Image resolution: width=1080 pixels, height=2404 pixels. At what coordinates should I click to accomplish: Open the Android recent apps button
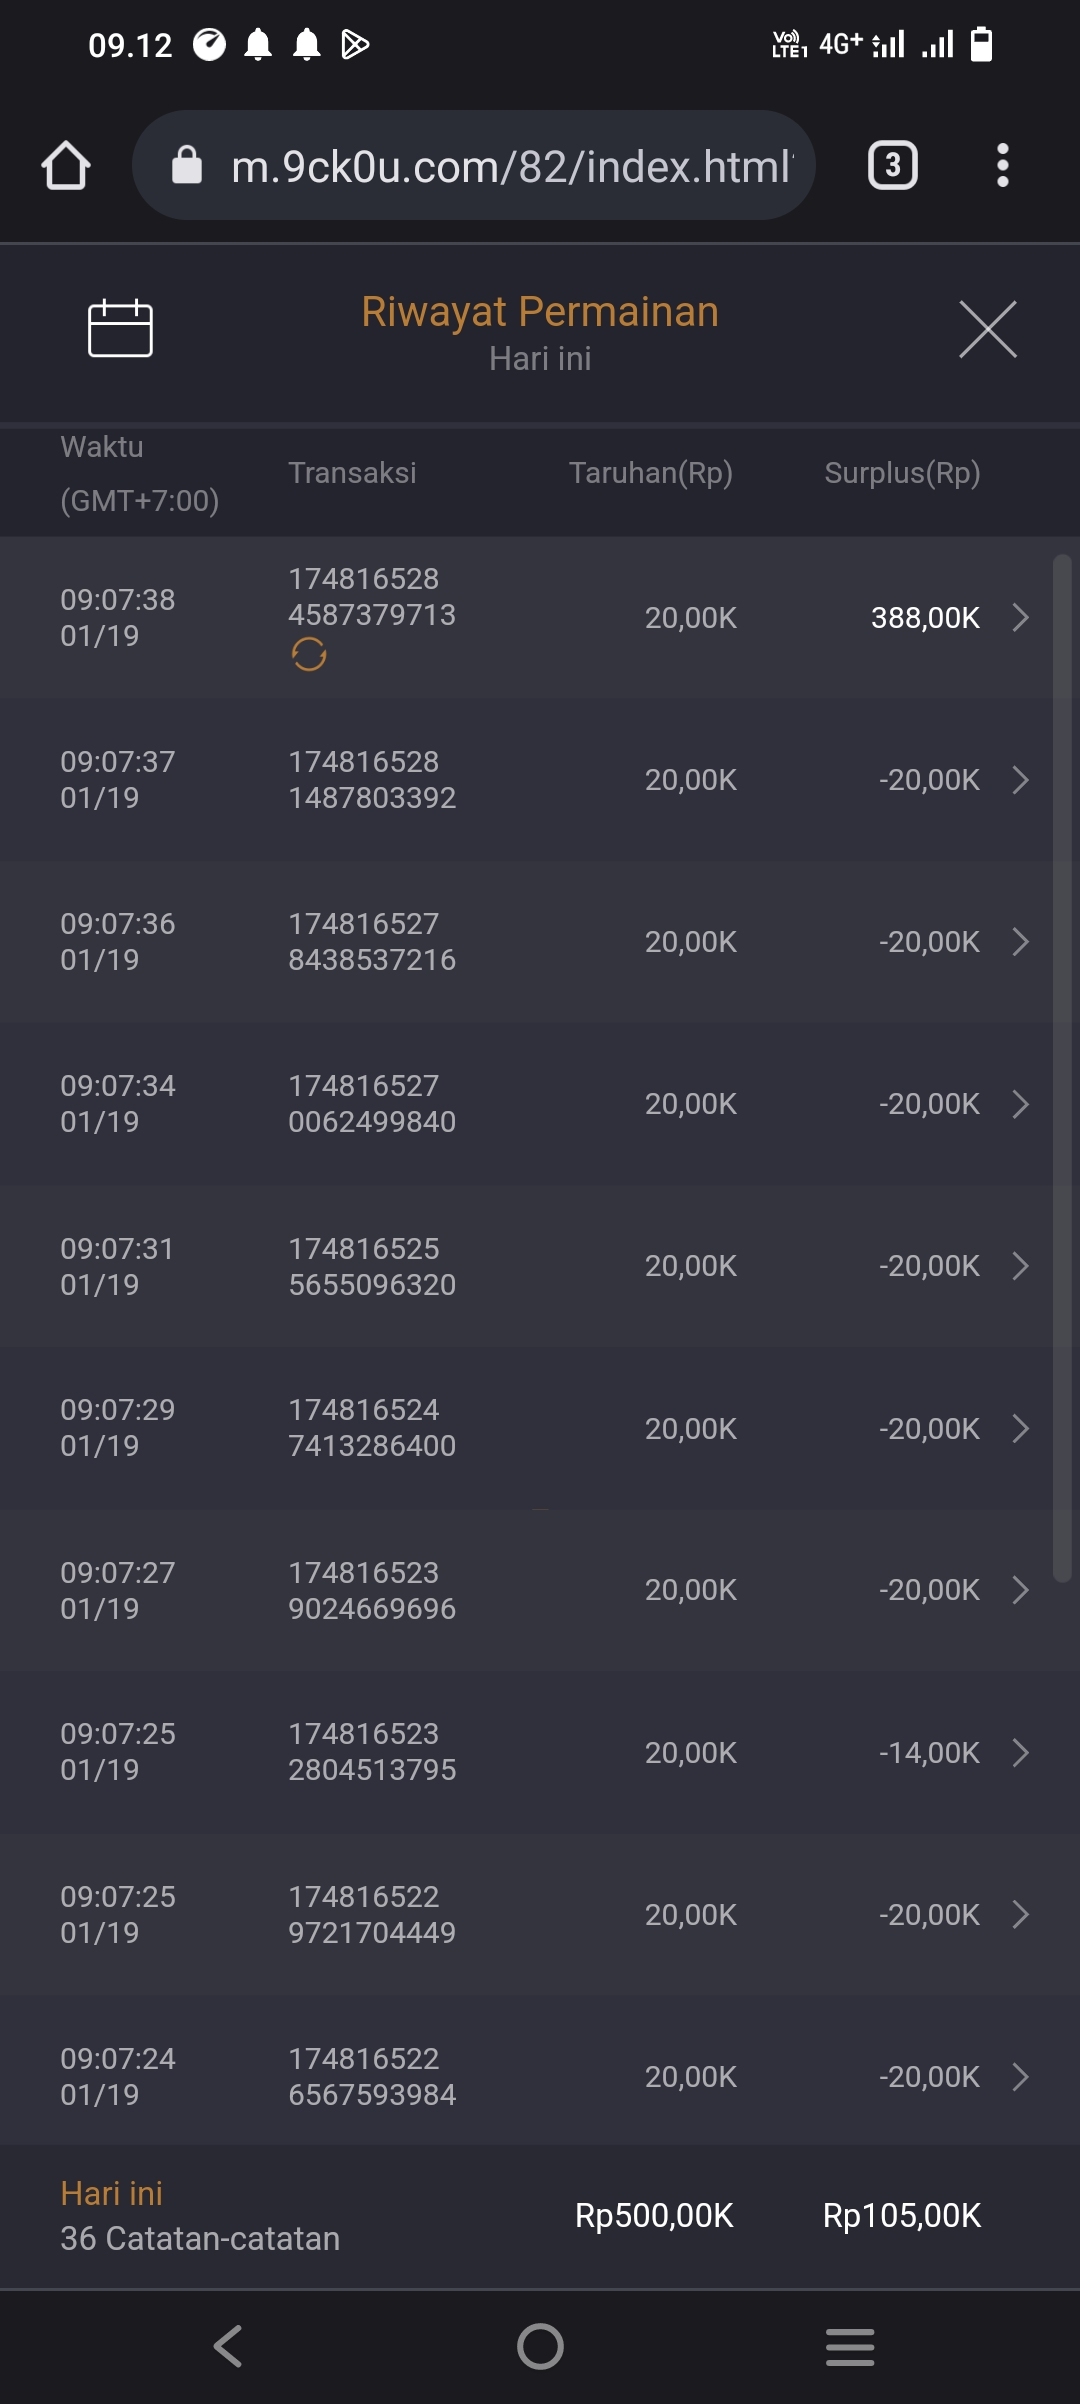[x=850, y=2346]
